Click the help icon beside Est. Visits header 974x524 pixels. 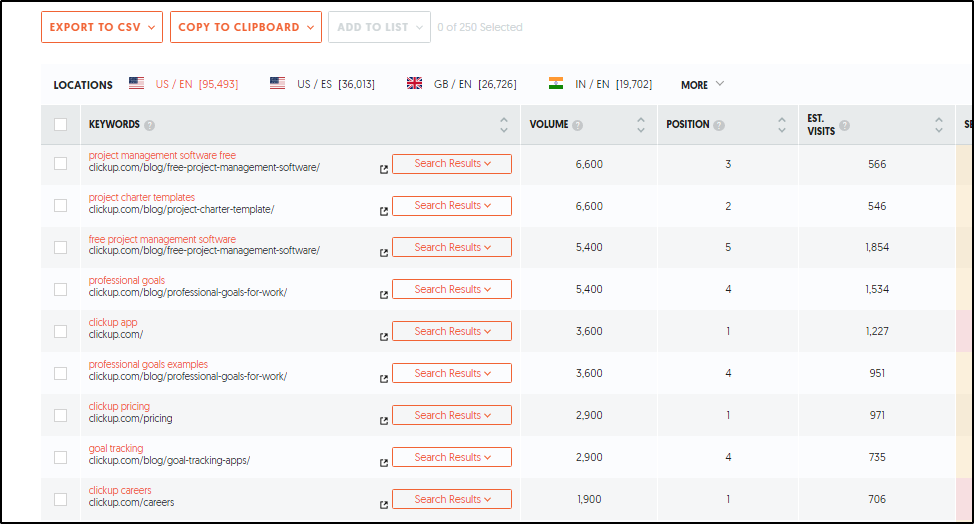pos(845,126)
